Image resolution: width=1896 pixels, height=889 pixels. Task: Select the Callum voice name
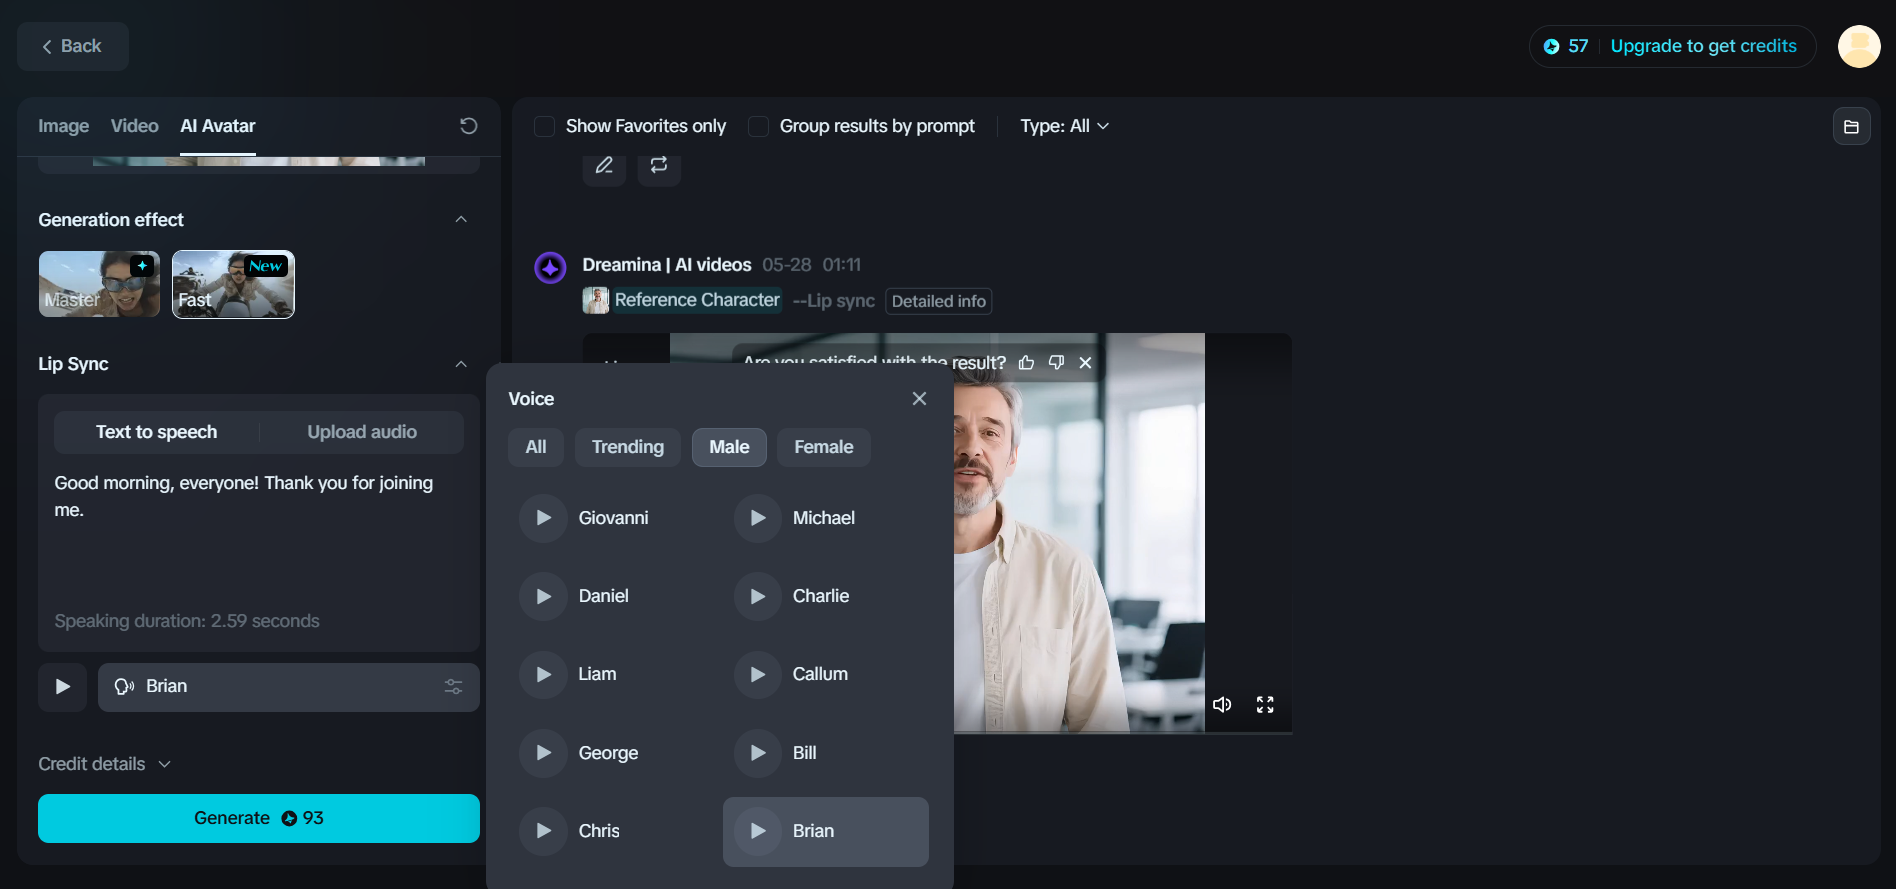pyautogui.click(x=820, y=674)
